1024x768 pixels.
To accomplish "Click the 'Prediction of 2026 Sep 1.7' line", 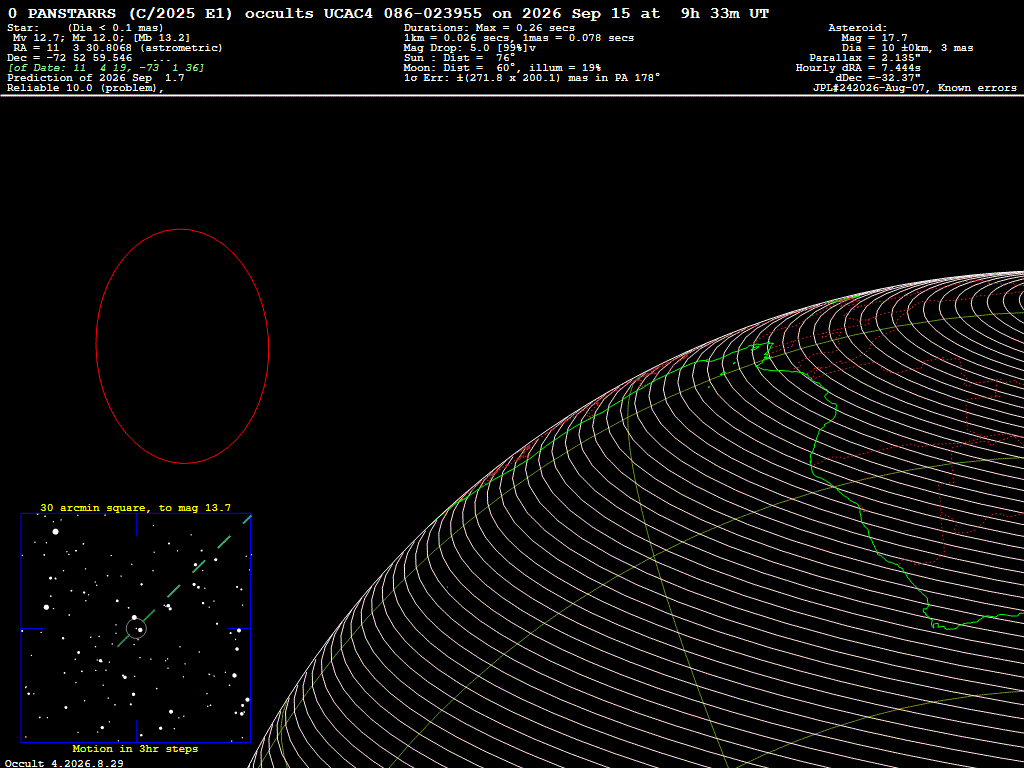I will (95, 78).
